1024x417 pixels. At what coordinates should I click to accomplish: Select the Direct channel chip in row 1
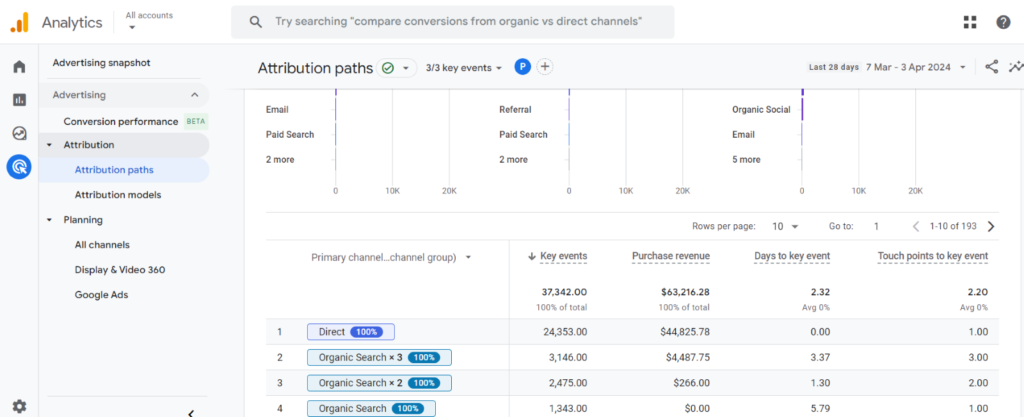(x=350, y=332)
